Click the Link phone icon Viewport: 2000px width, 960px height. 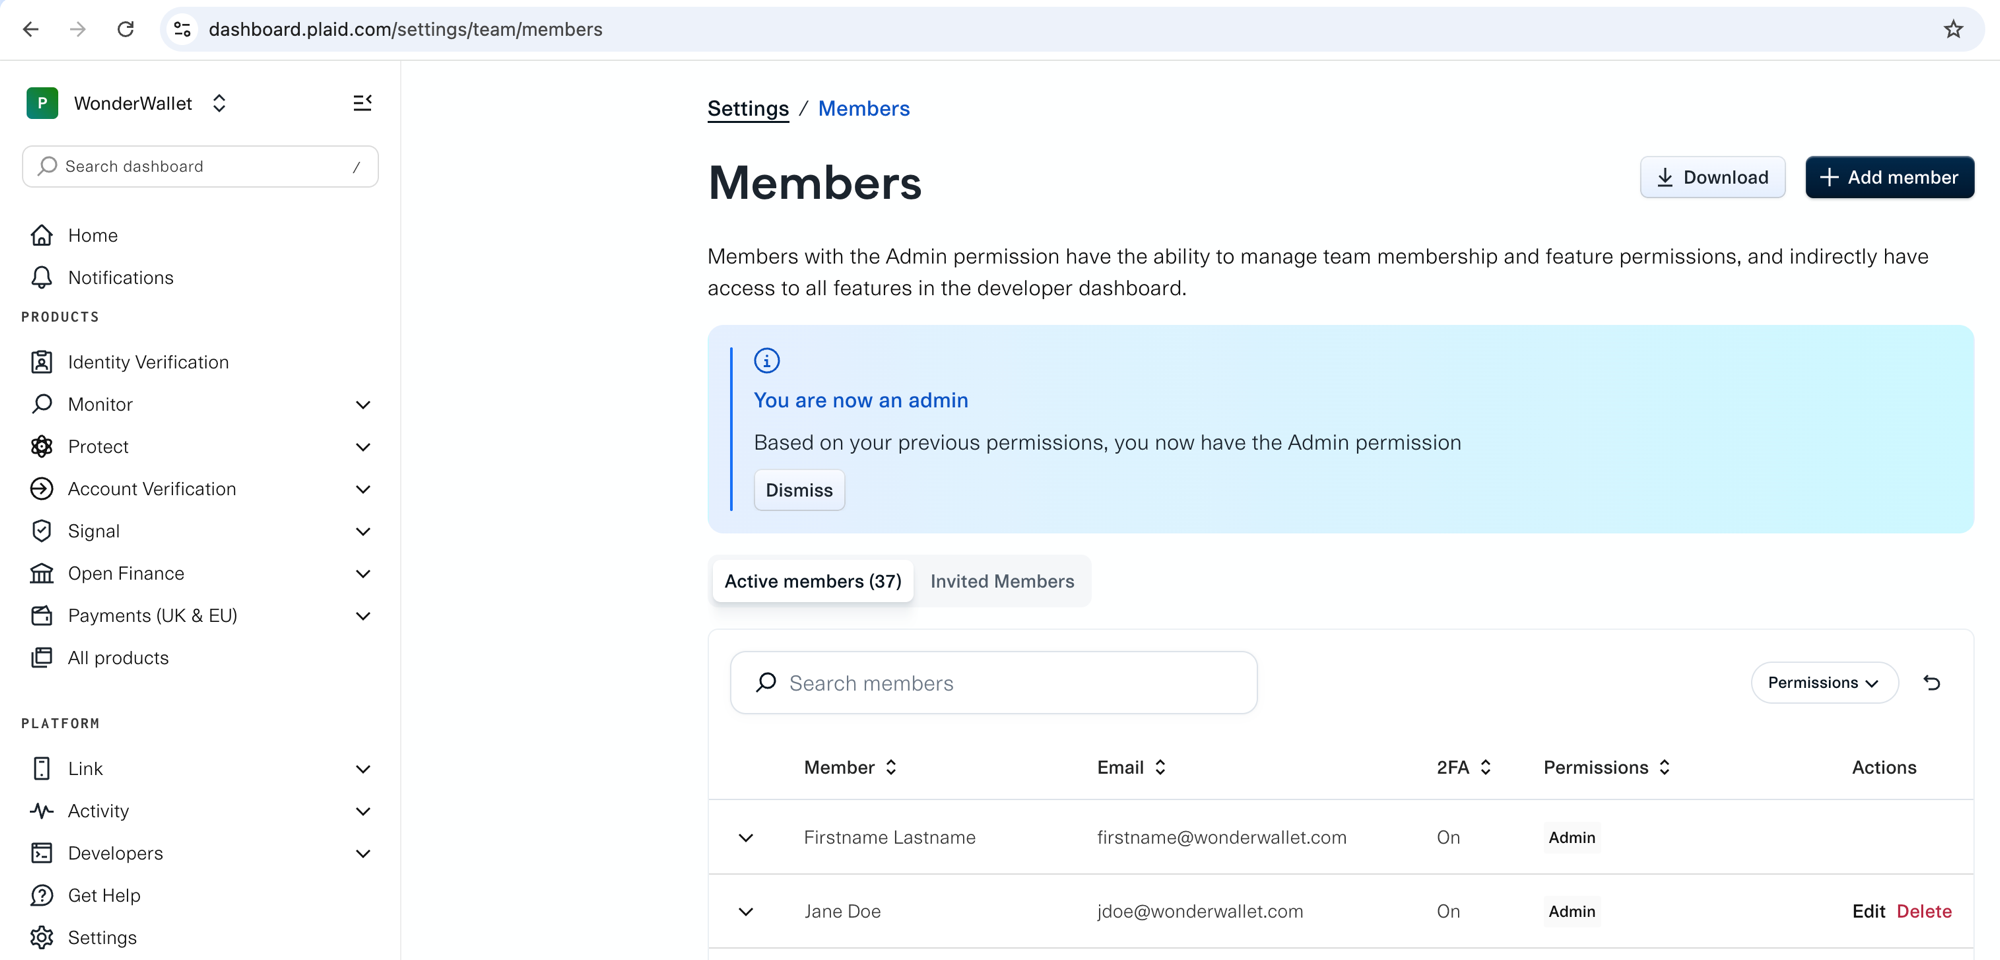coord(41,768)
